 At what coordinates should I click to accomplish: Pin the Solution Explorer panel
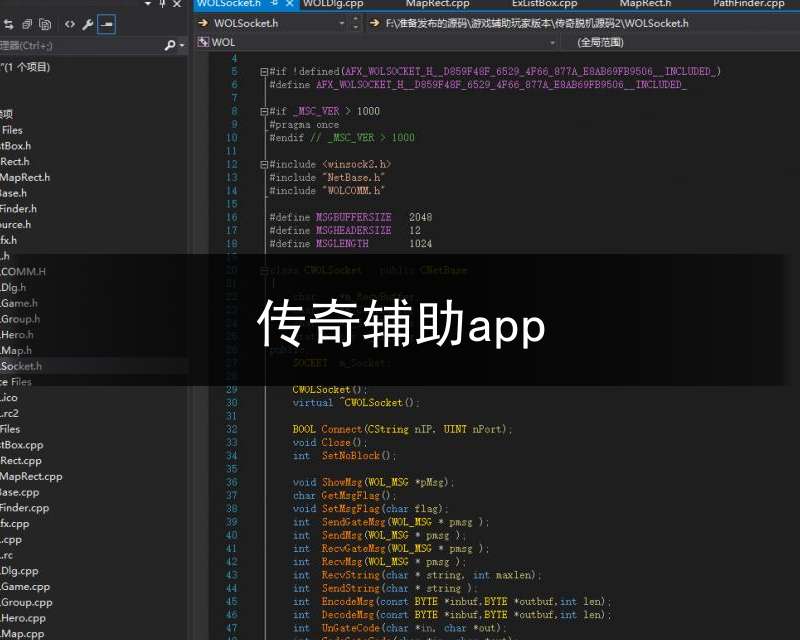(162, 4)
